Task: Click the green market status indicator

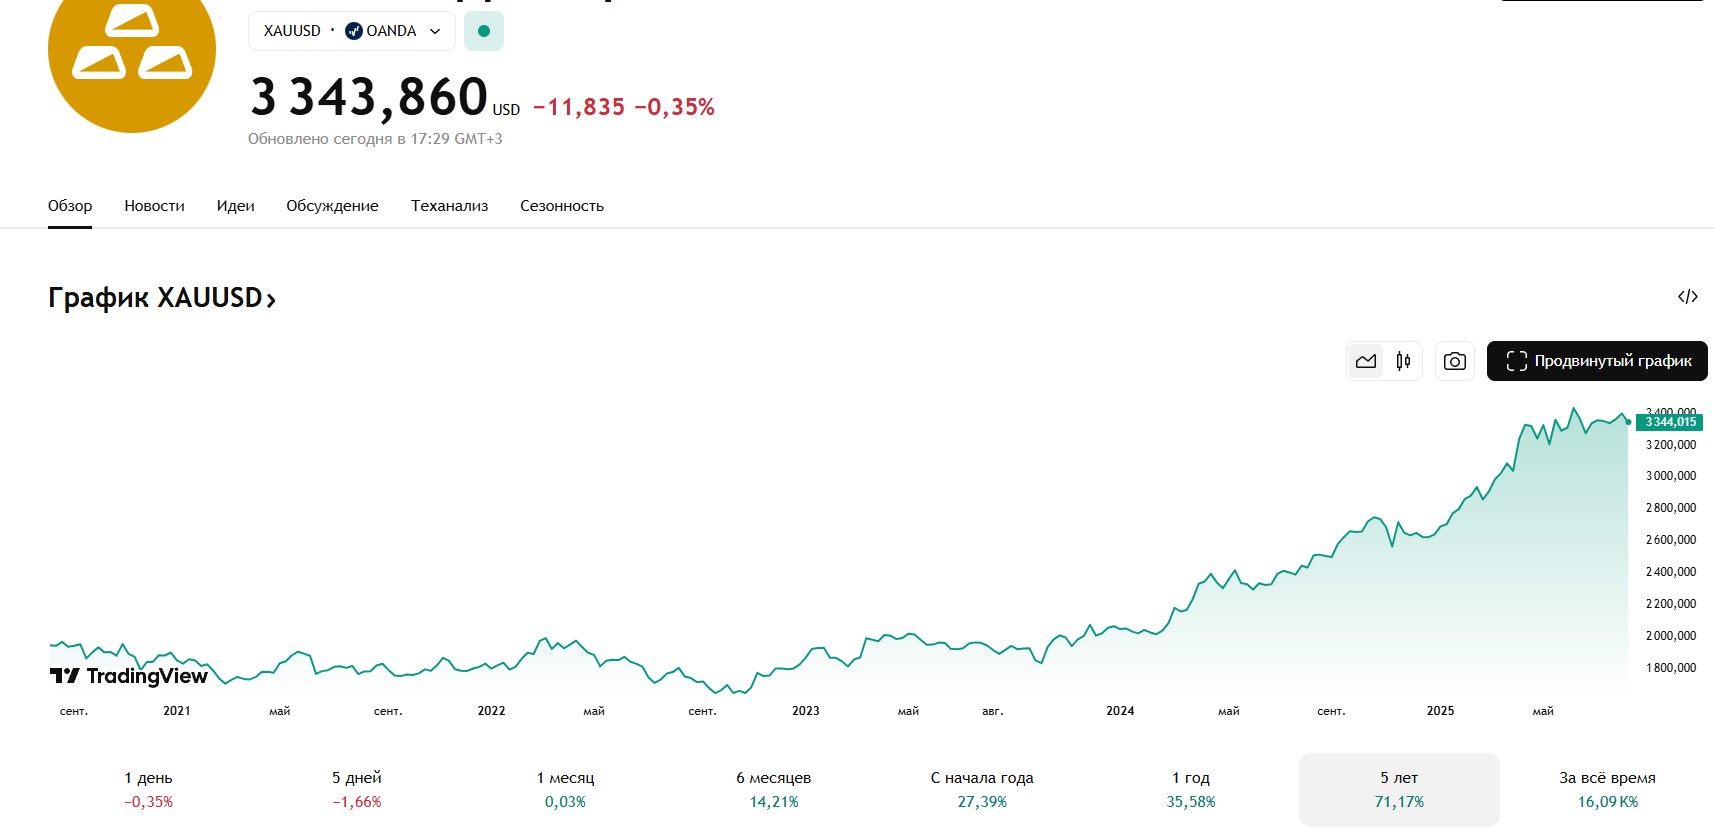Action: (484, 31)
